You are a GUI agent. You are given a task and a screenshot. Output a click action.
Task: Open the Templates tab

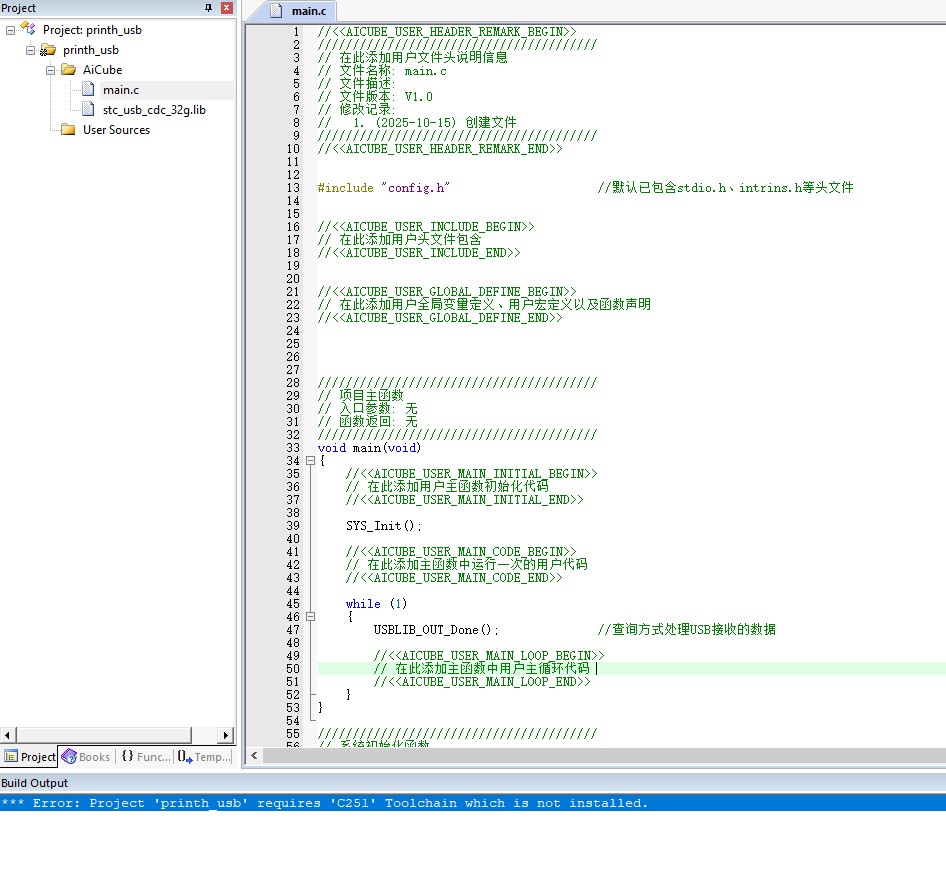[204, 757]
